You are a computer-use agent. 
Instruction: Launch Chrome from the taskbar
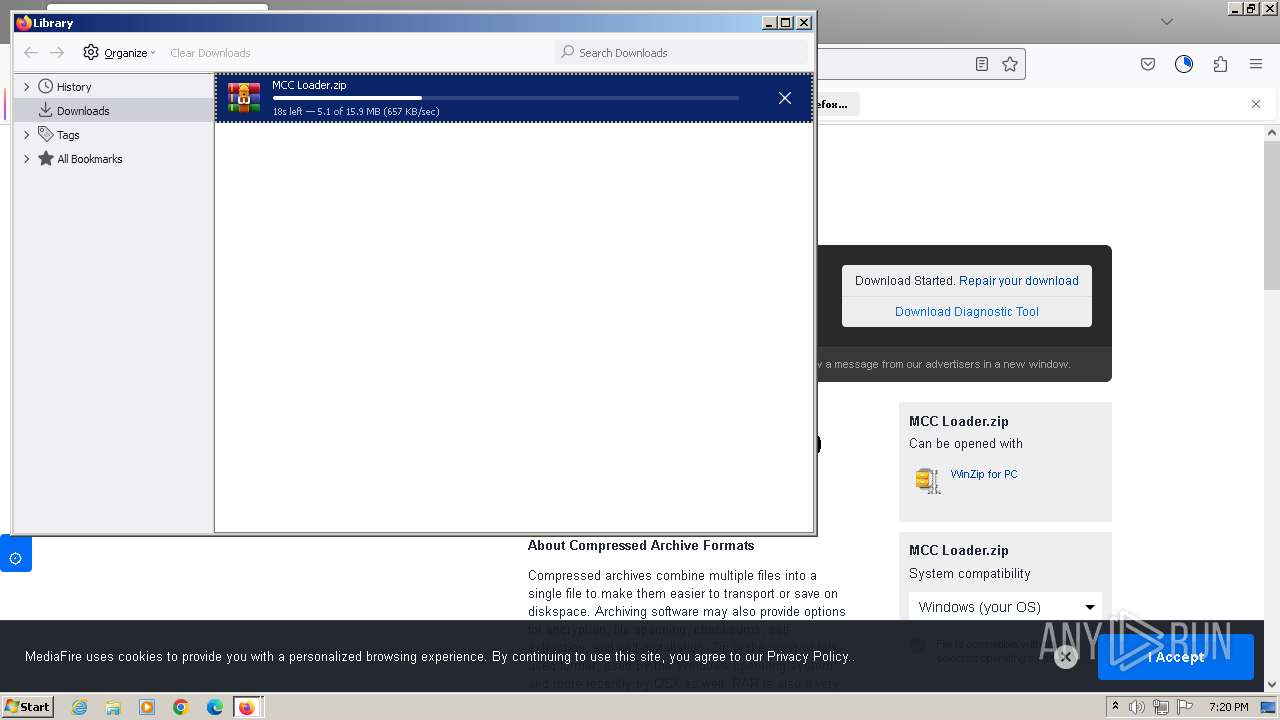pos(181,707)
